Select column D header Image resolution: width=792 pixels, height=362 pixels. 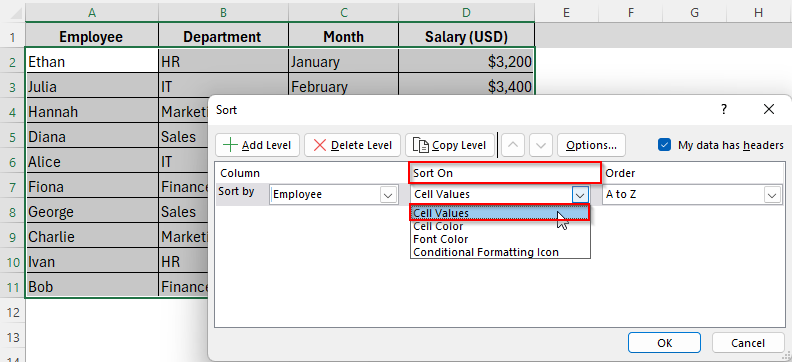[467, 13]
